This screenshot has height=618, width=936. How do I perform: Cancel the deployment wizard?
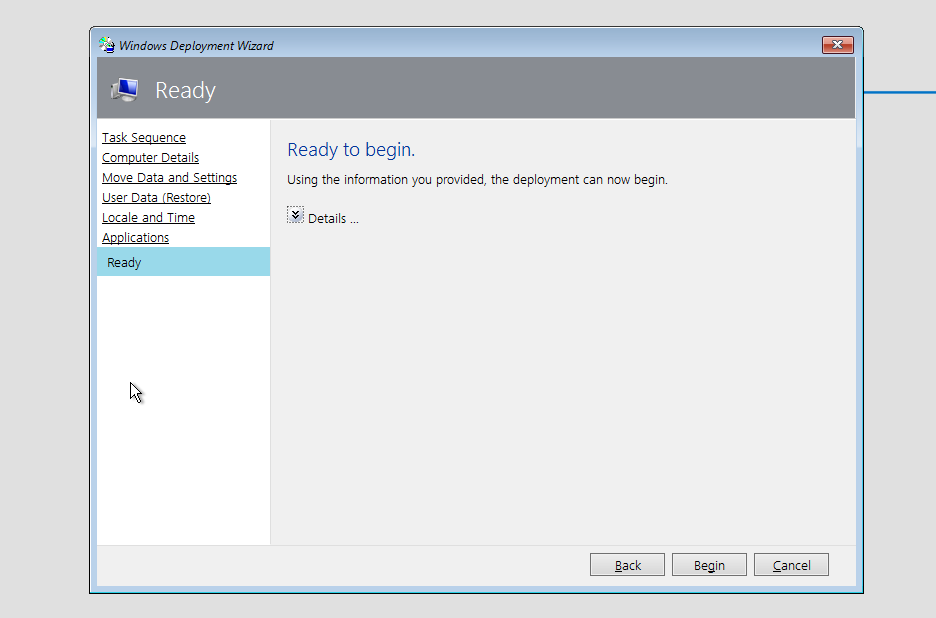pos(791,564)
